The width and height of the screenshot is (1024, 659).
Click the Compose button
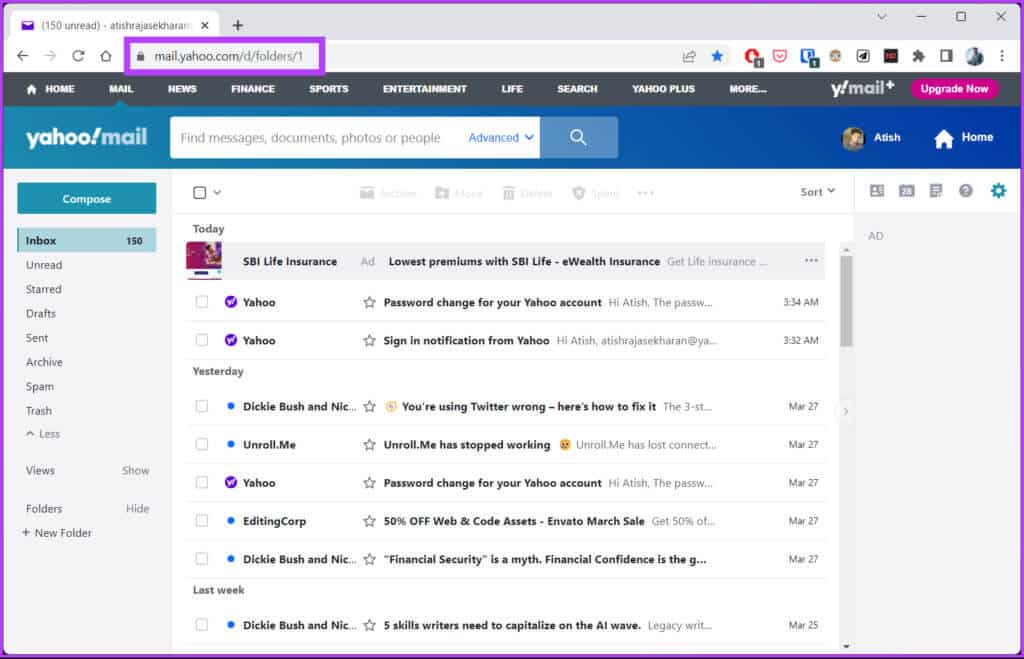(x=87, y=199)
